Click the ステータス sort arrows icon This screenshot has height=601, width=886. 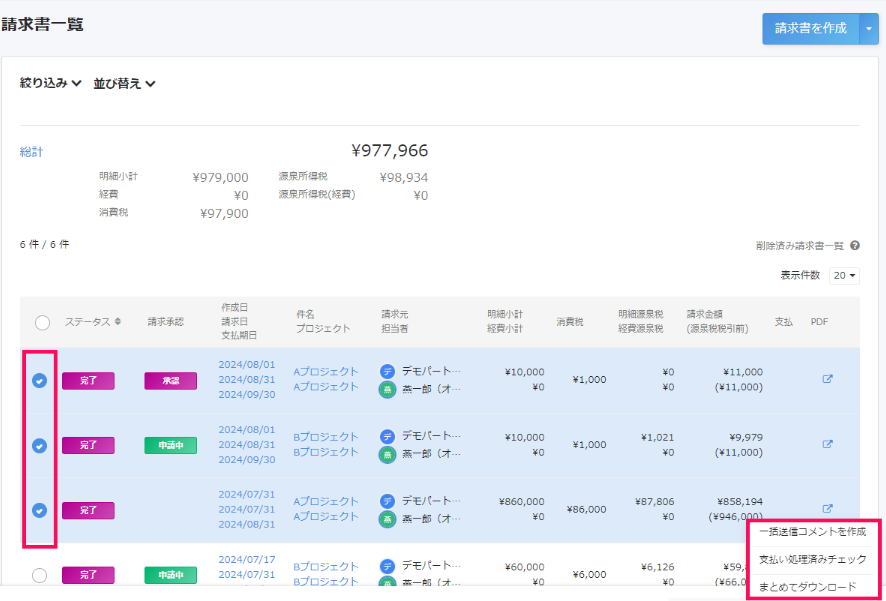[118, 321]
